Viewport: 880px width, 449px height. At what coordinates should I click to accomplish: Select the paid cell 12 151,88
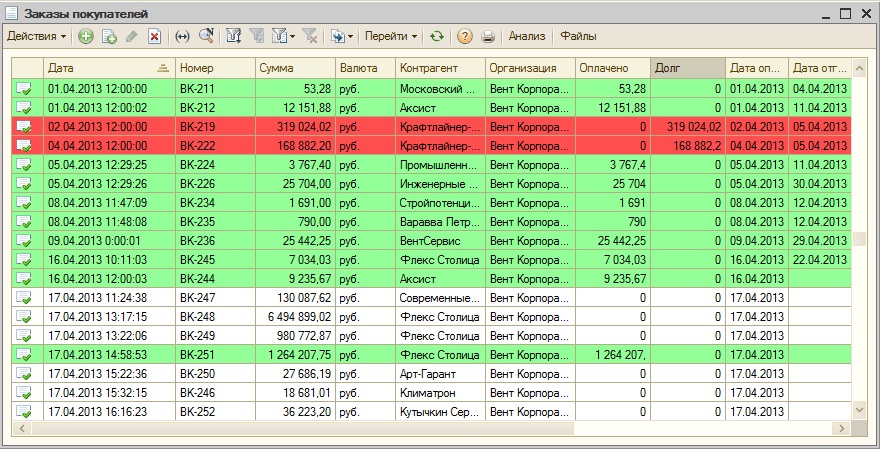612,108
